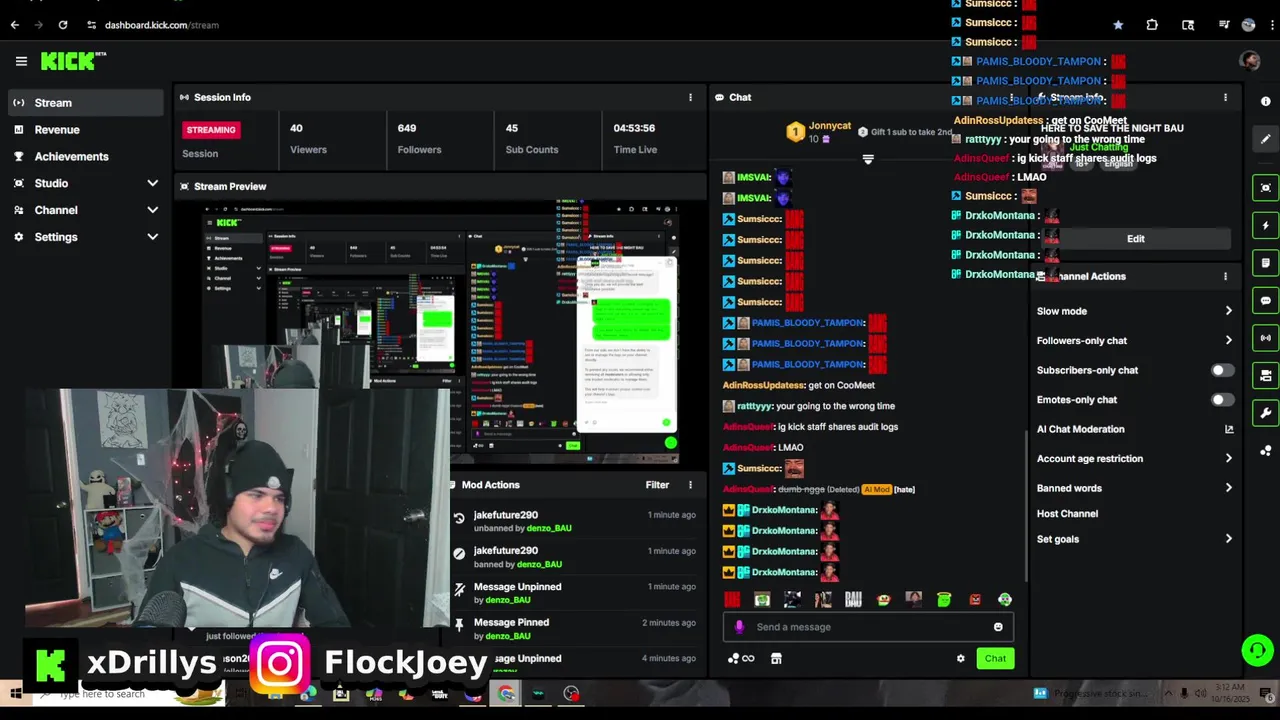Toggle the chat bubble widget icon

tap(1265, 300)
